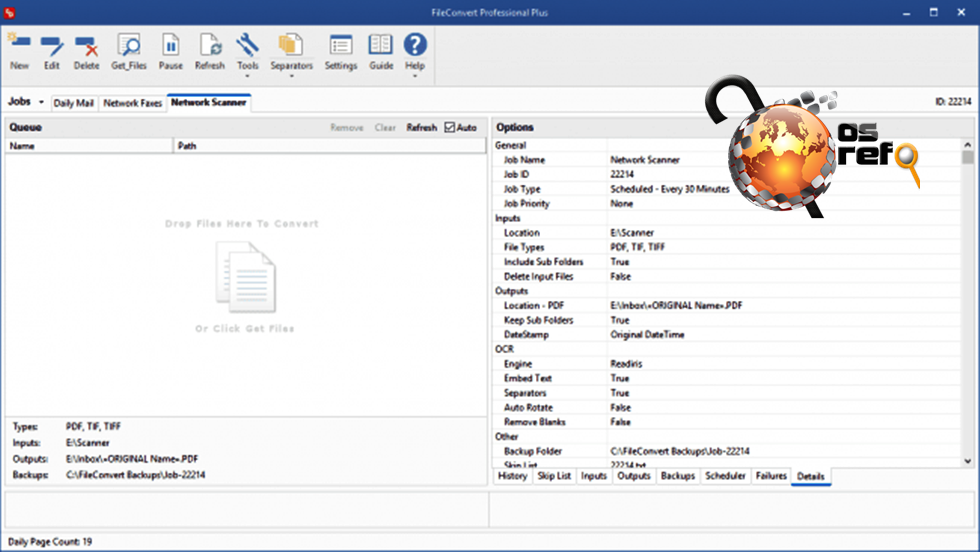Click the Remove queue button
This screenshot has height=552, width=980.
(x=347, y=127)
